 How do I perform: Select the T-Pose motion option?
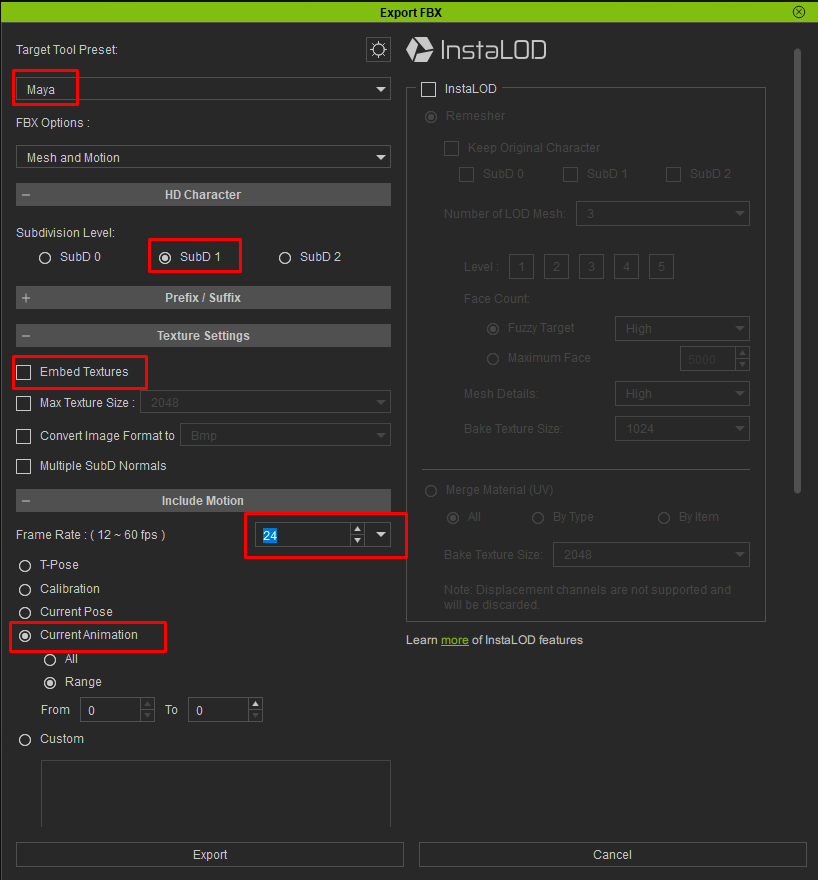coord(25,566)
